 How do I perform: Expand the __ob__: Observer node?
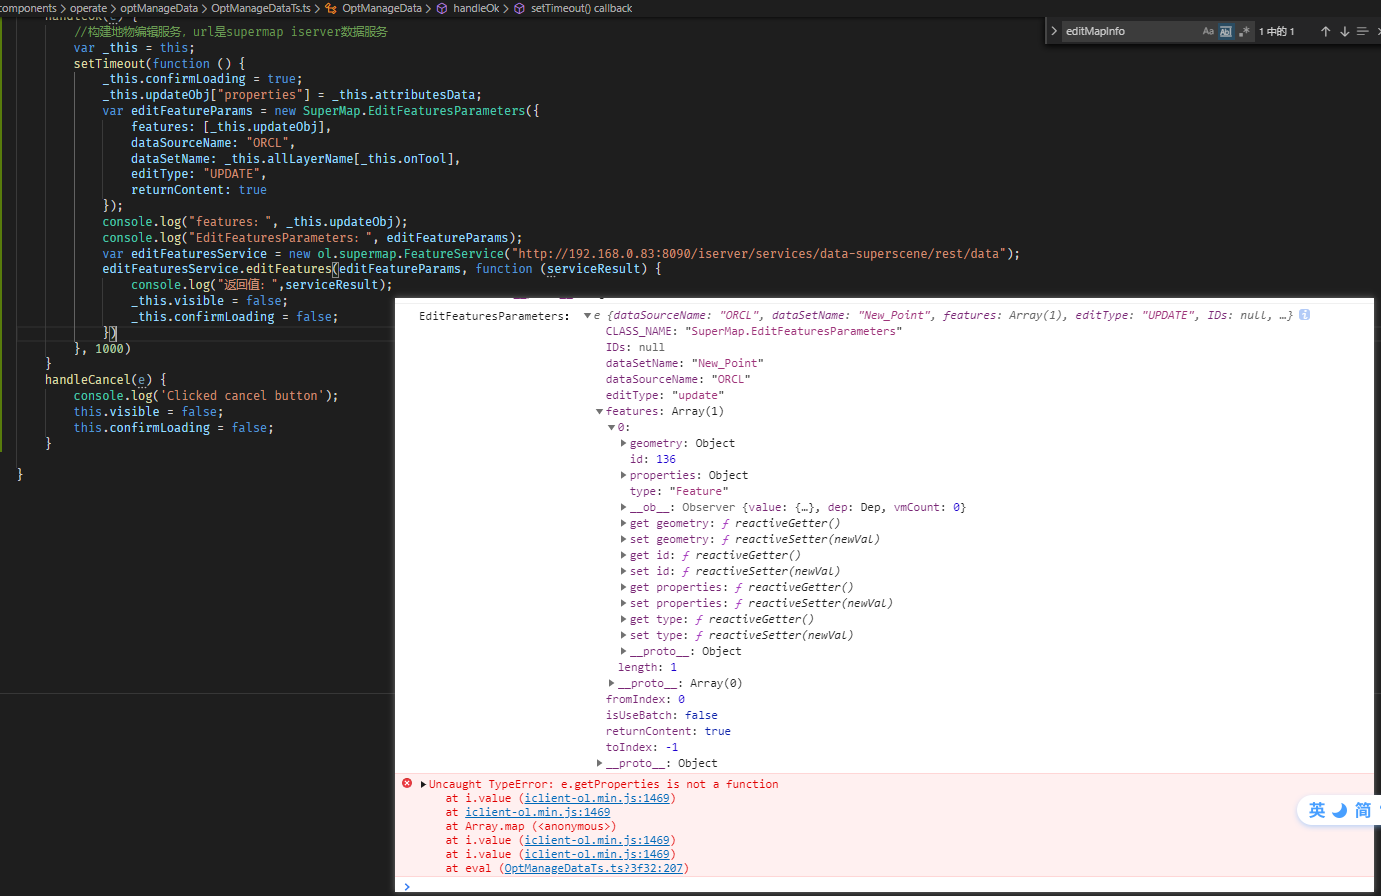[623, 508]
